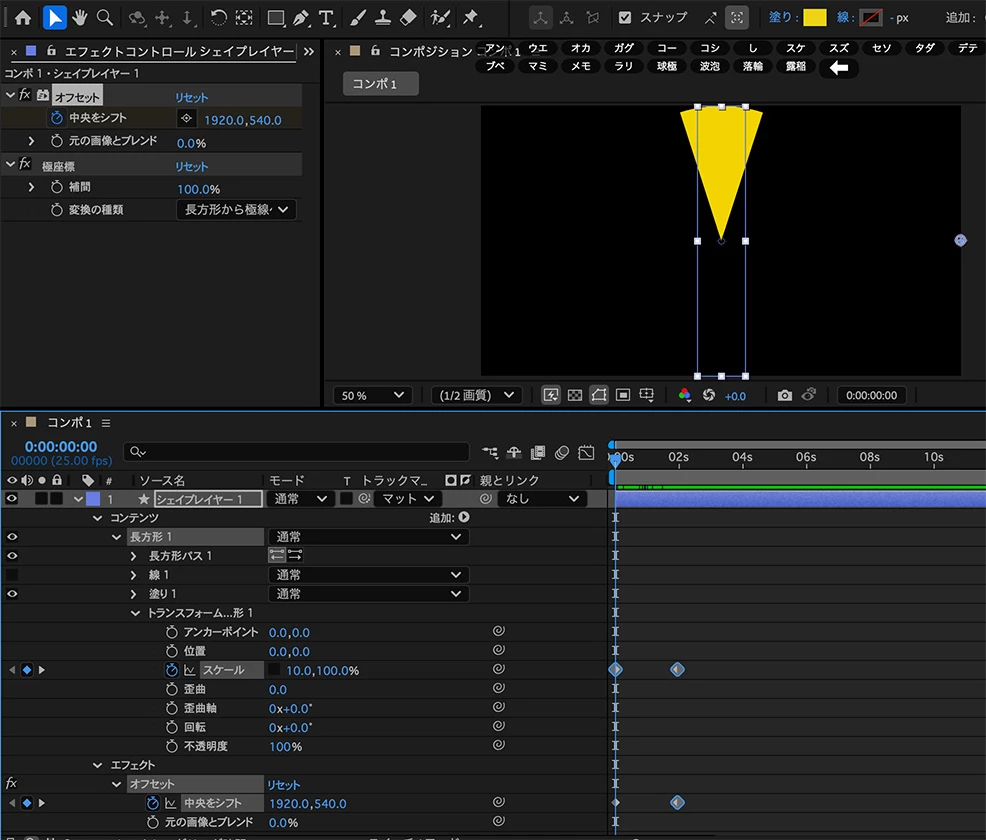Click the Home icon in toolbar
Viewport: 986px width, 840px height.
pos(23,18)
